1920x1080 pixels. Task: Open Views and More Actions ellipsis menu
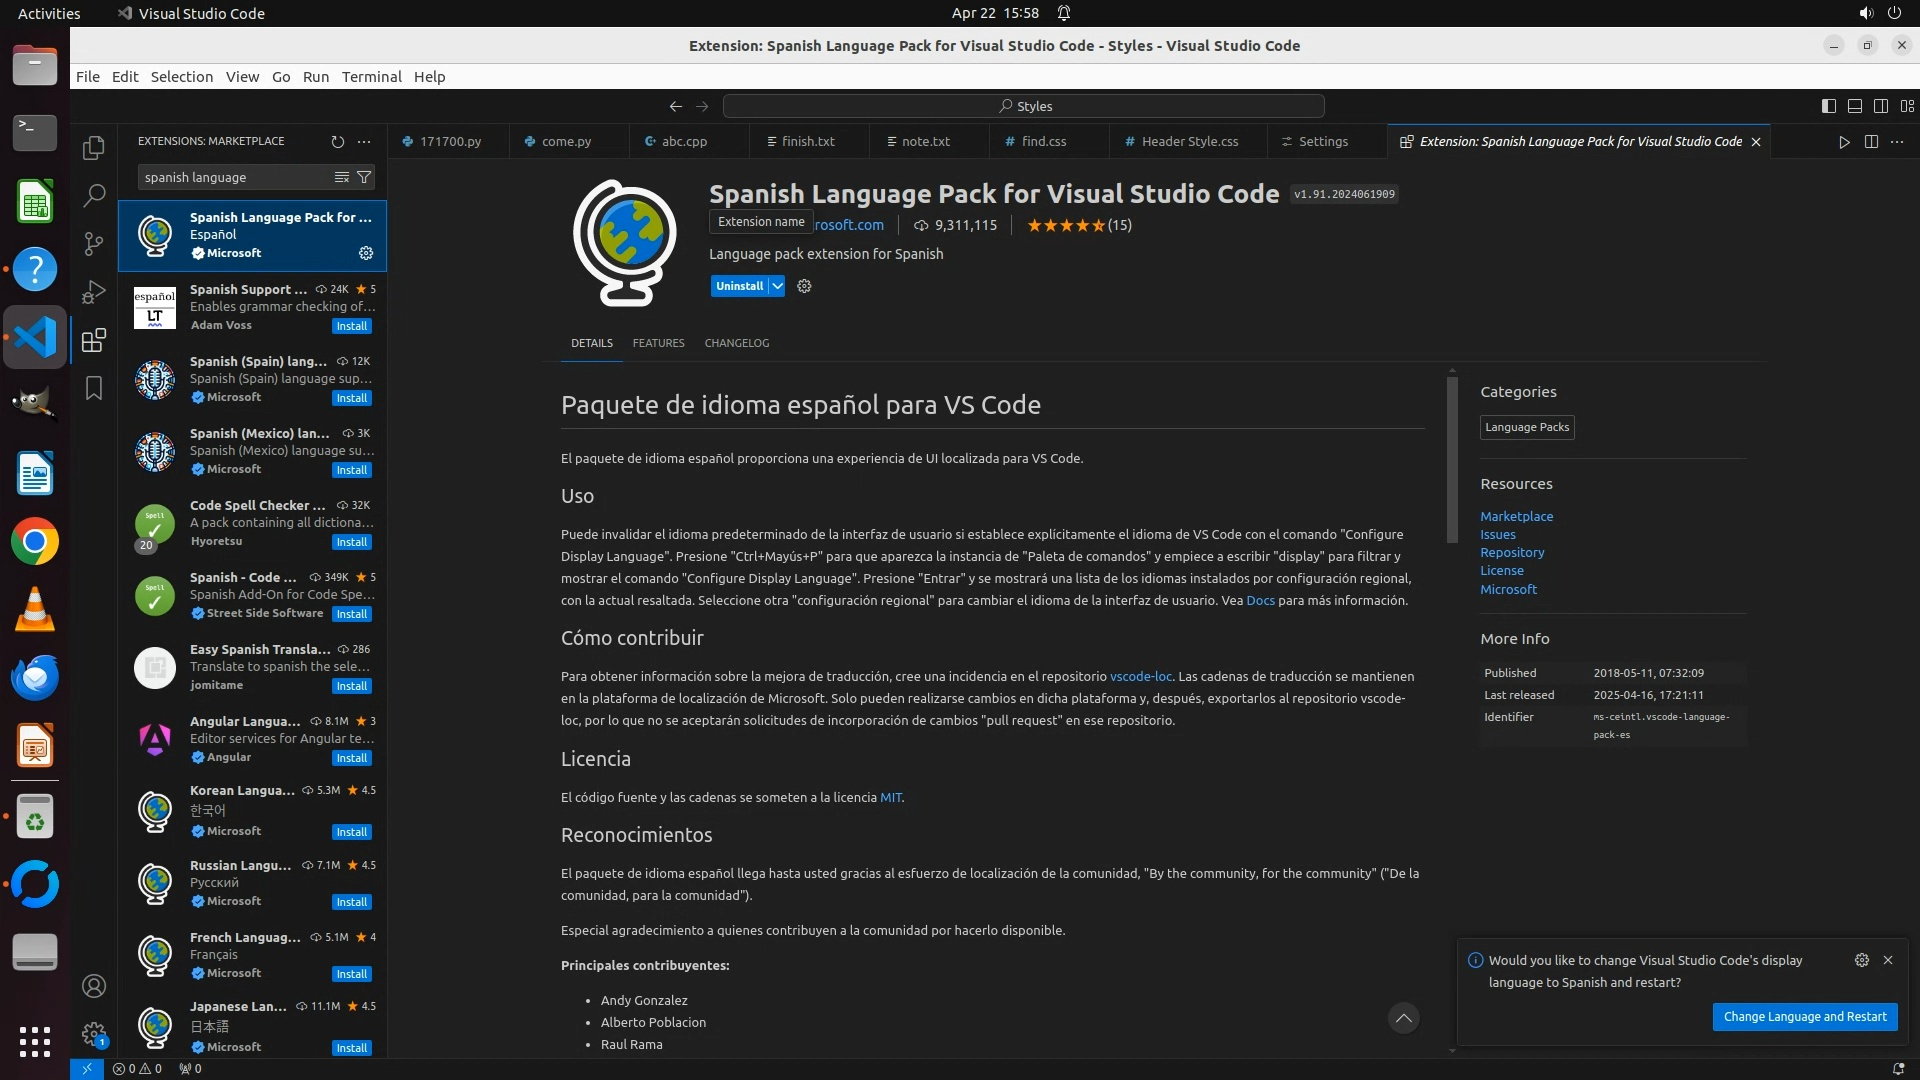point(364,142)
